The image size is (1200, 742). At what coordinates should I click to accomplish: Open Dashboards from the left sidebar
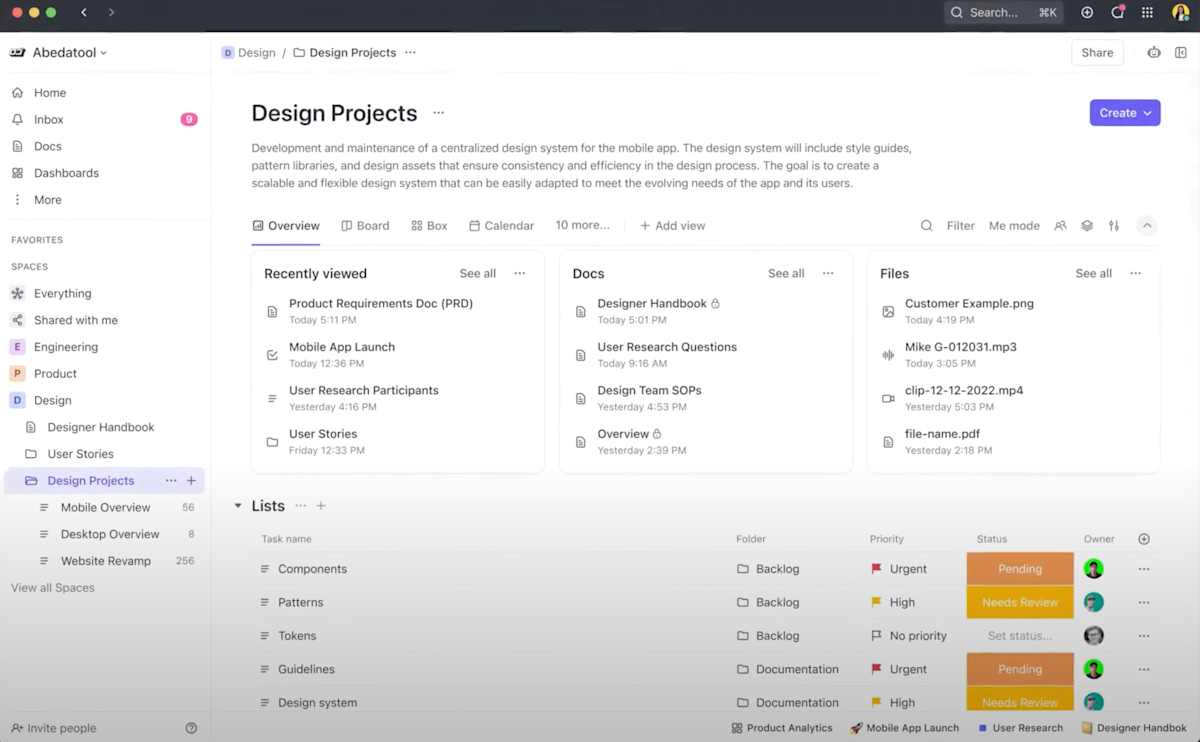click(x=66, y=172)
